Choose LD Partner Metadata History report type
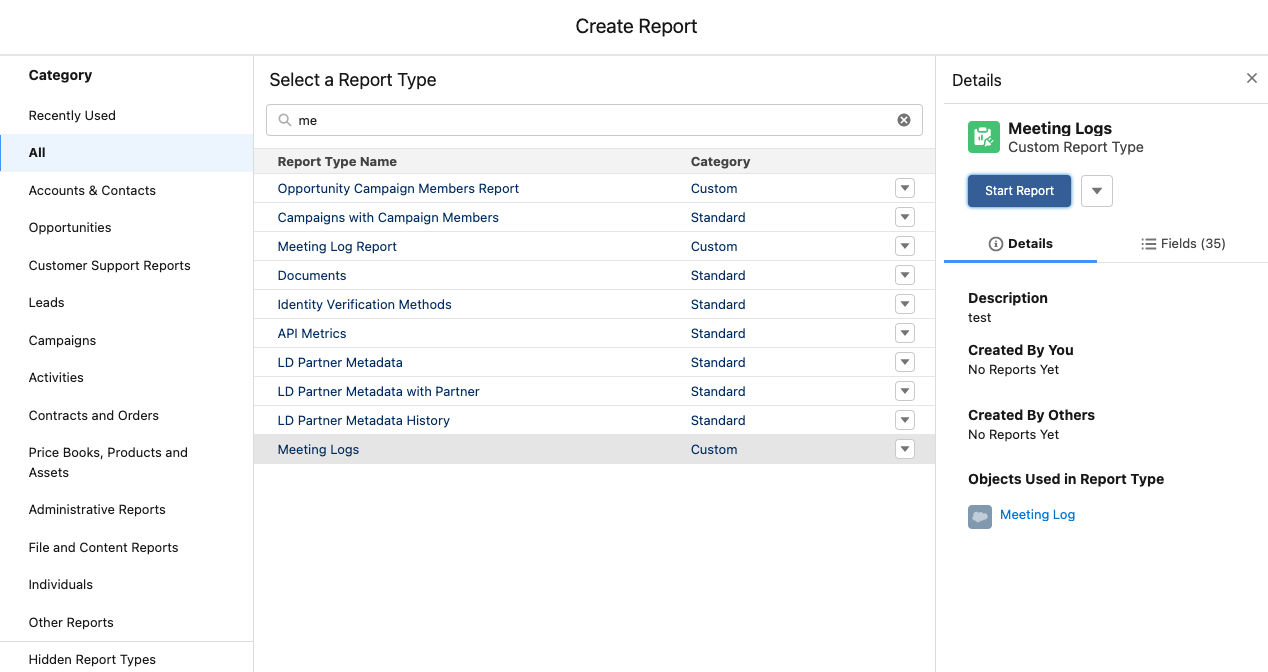This screenshot has height=672, width=1268. pos(363,420)
